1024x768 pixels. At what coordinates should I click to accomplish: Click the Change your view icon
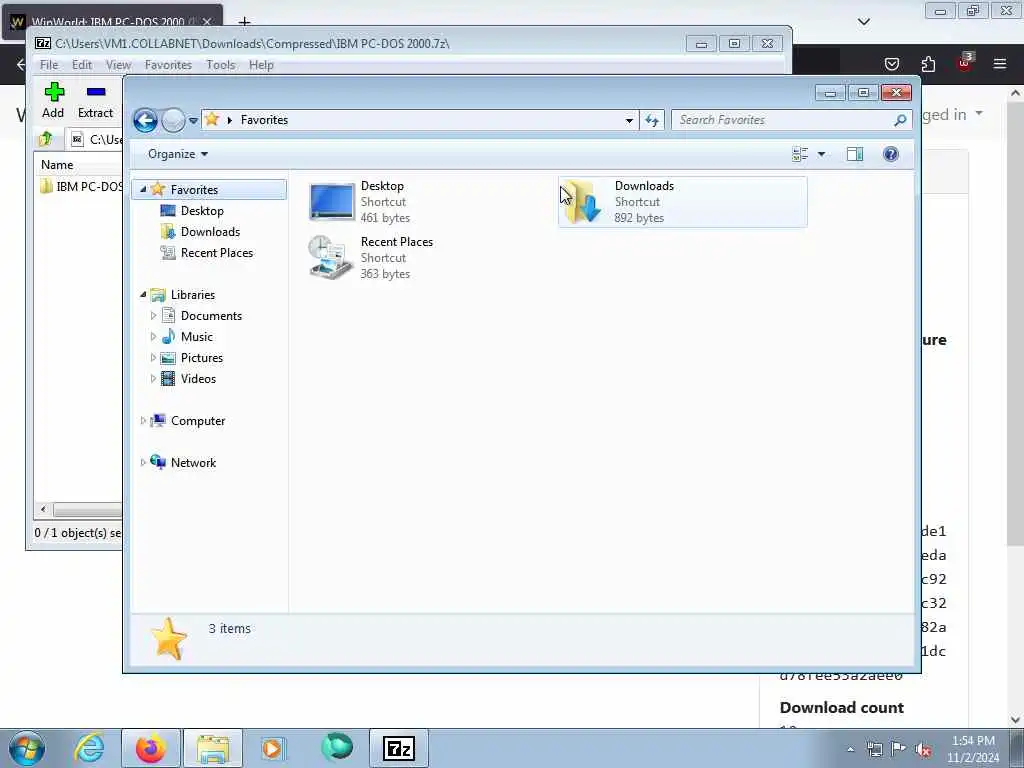pos(800,154)
